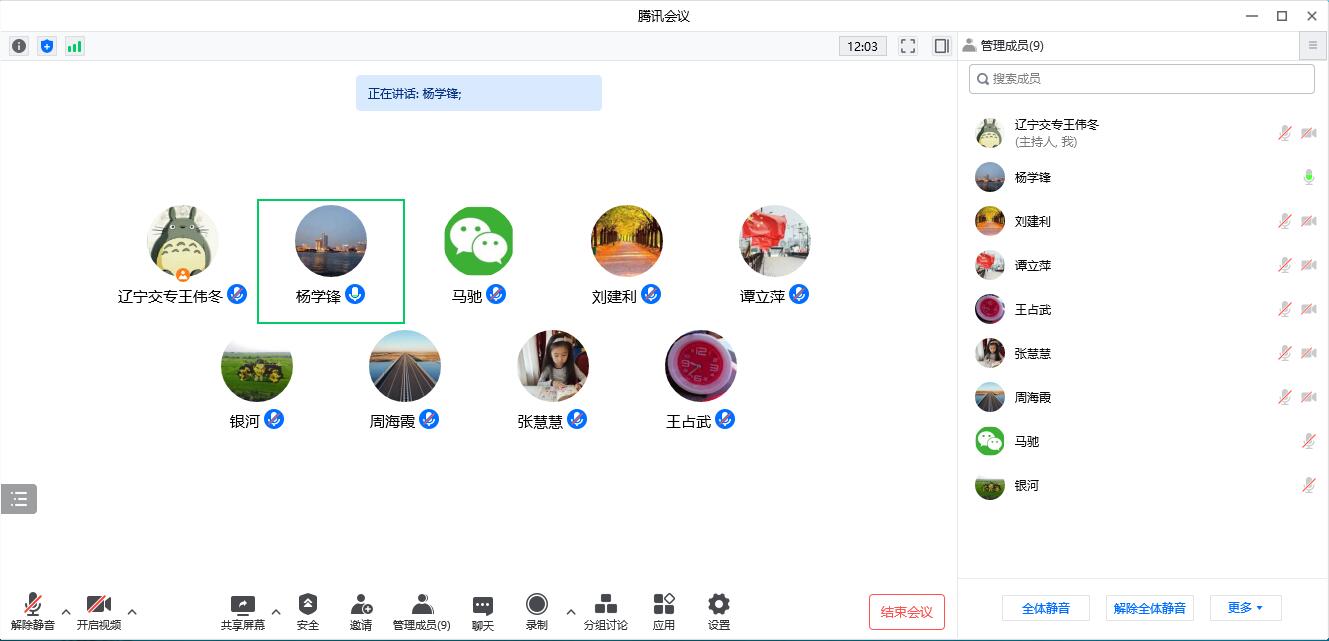Click mic badge beside 王占武 in grid
1329x641 pixels.
725,420
